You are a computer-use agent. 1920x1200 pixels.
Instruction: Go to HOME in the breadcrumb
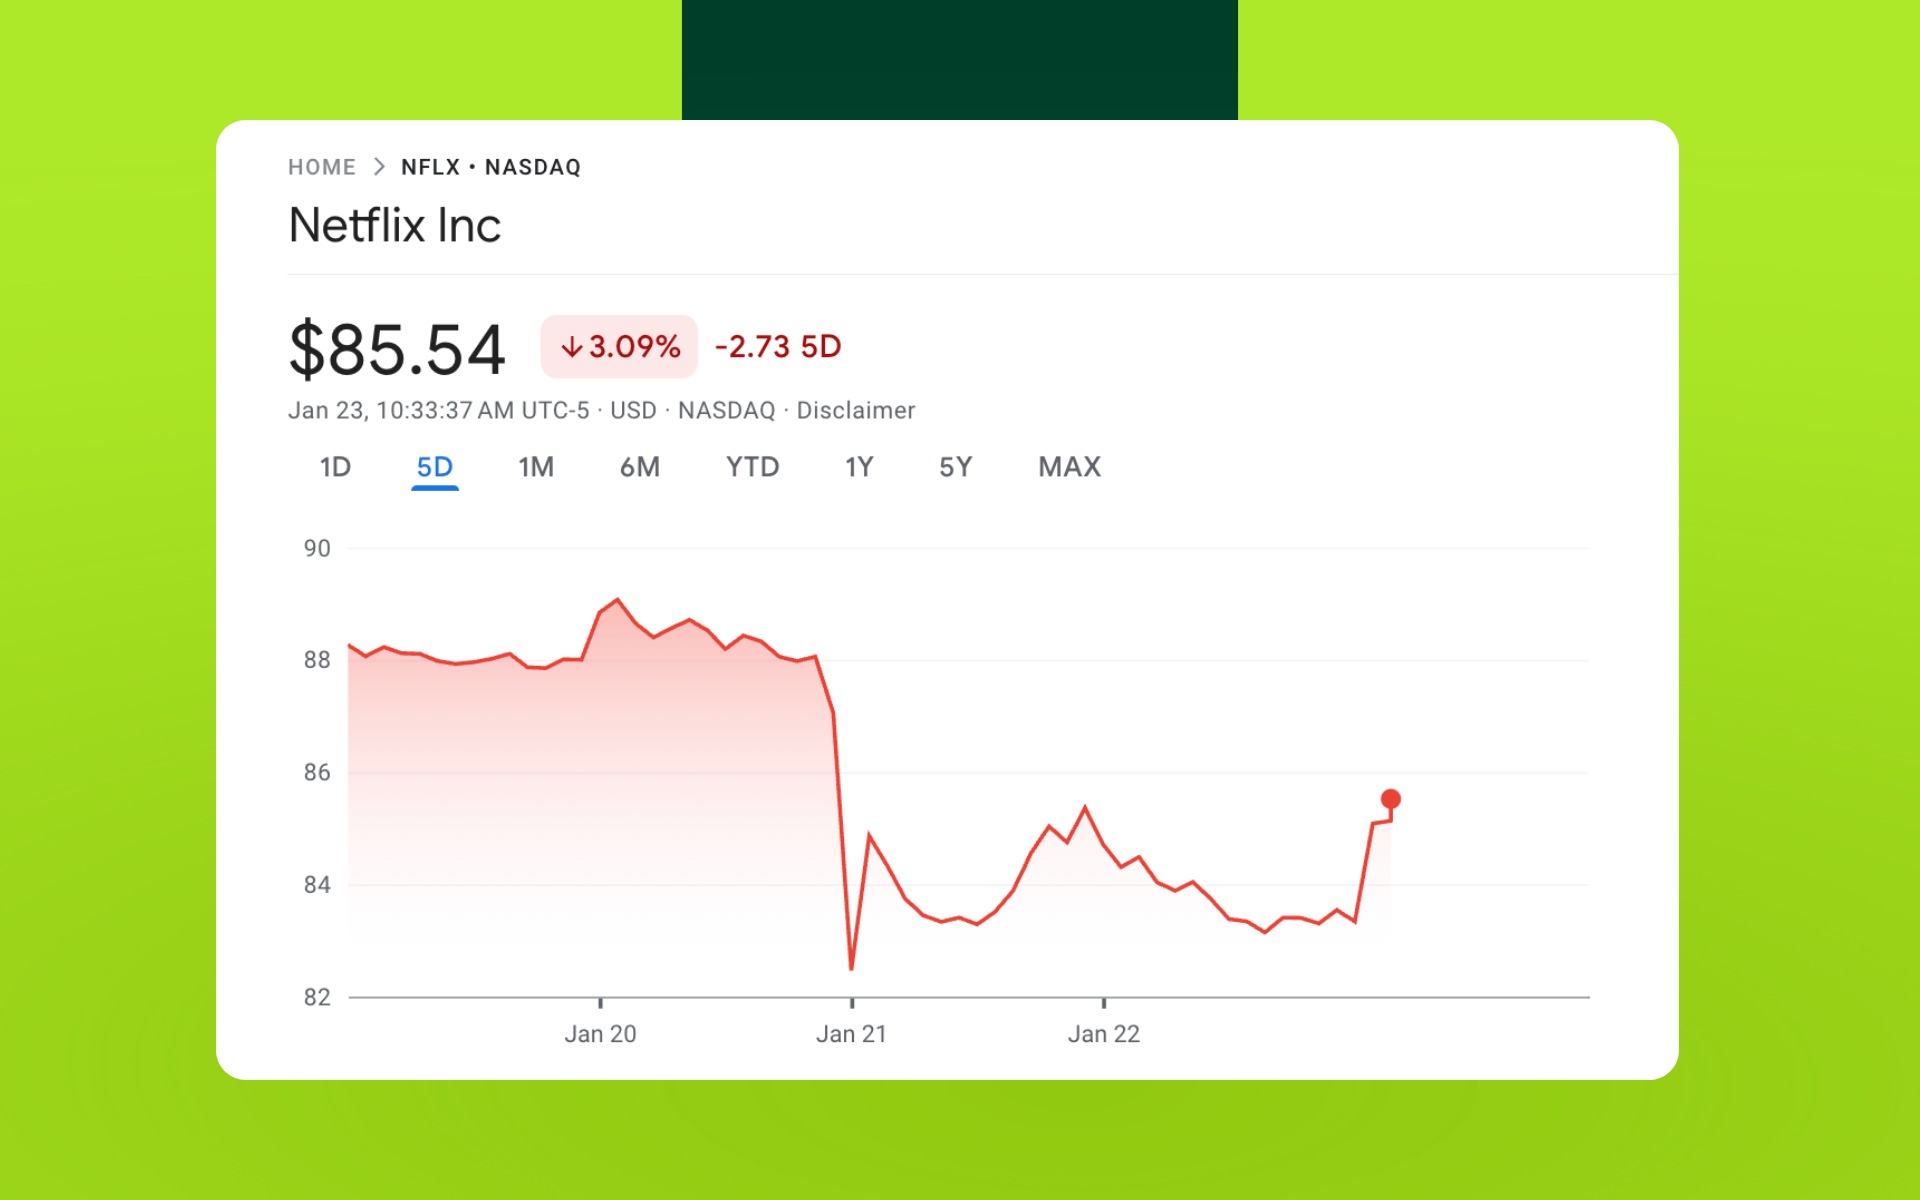pyautogui.click(x=322, y=167)
